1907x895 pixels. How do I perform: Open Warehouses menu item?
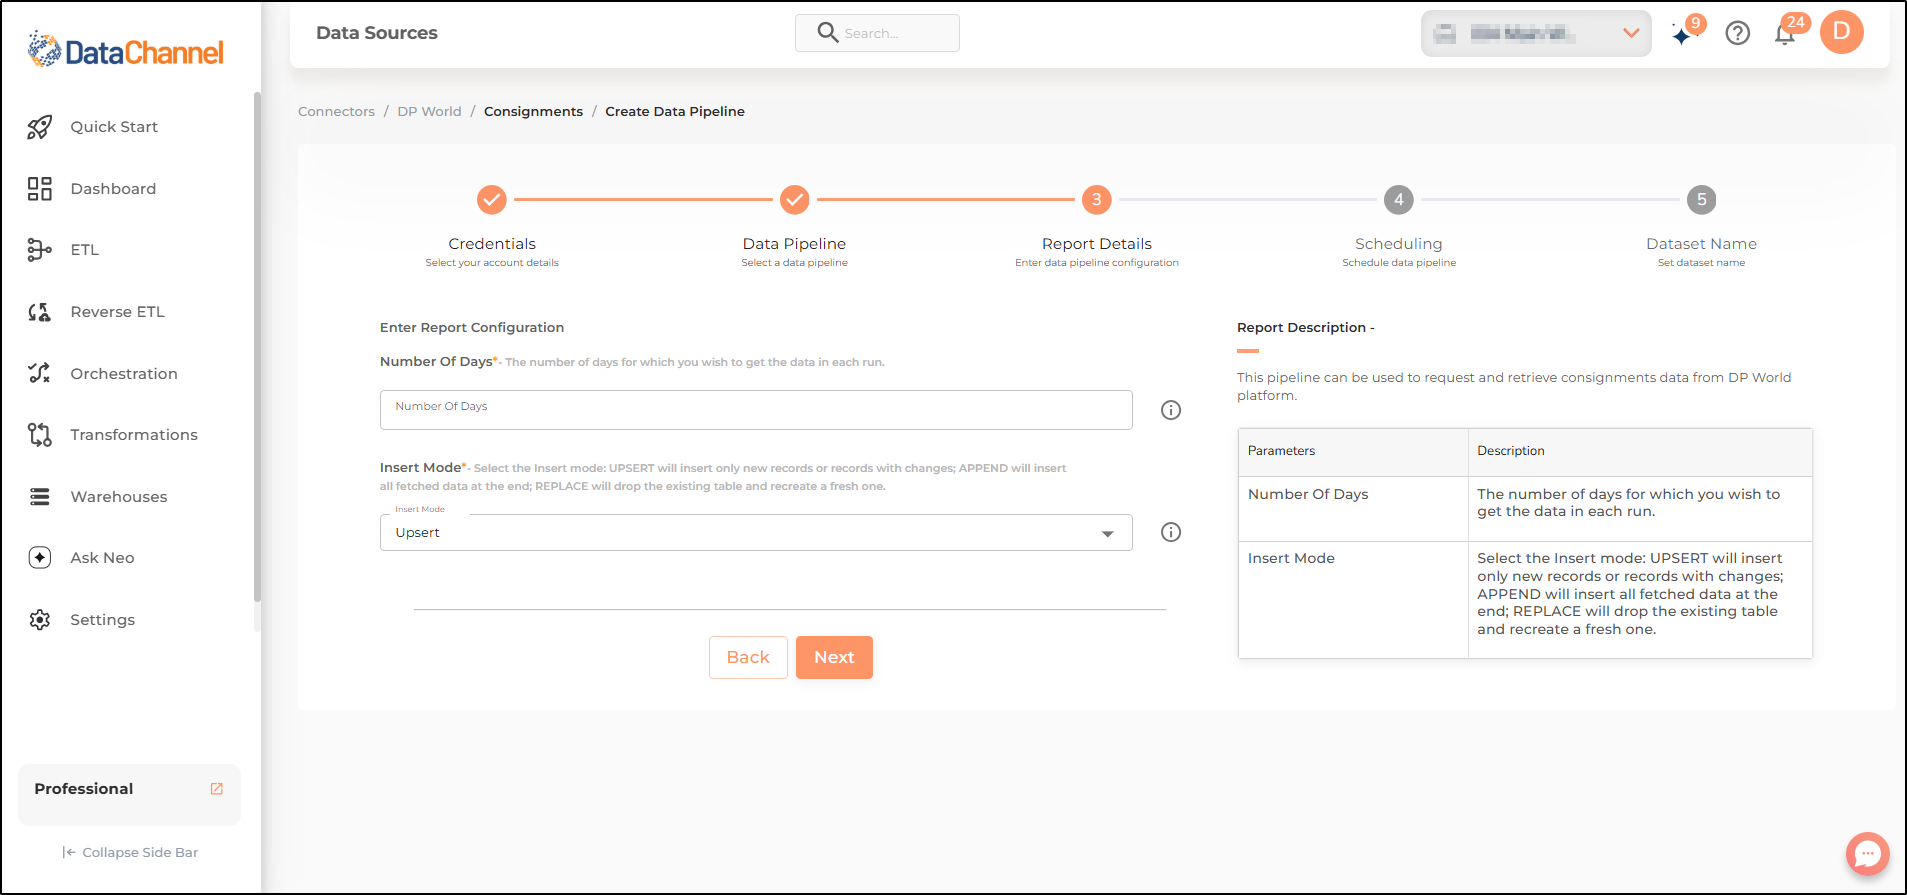click(119, 497)
